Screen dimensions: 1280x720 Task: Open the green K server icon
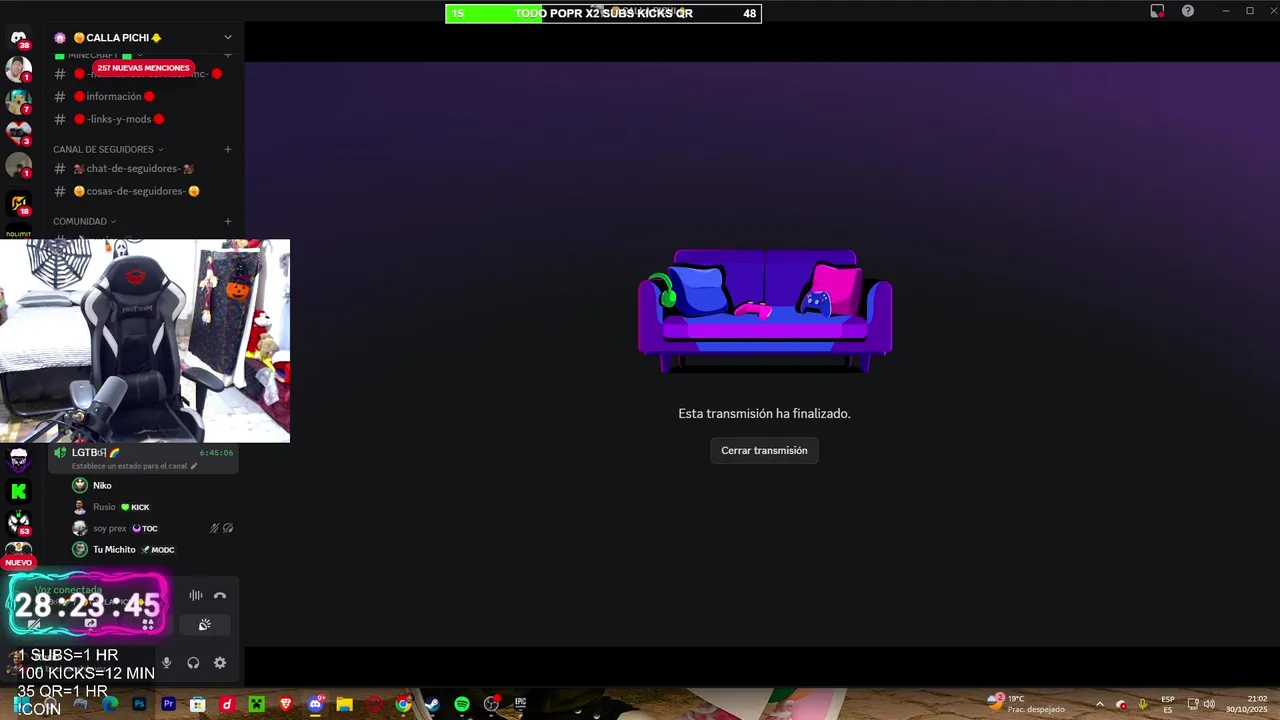point(19,491)
